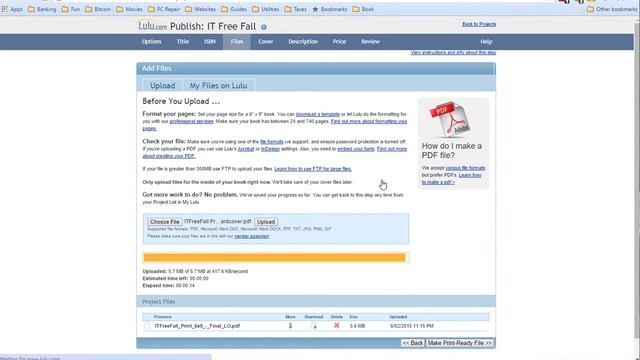Go to the Cover step
Screen dimensions: 640x360
click(x=265, y=42)
